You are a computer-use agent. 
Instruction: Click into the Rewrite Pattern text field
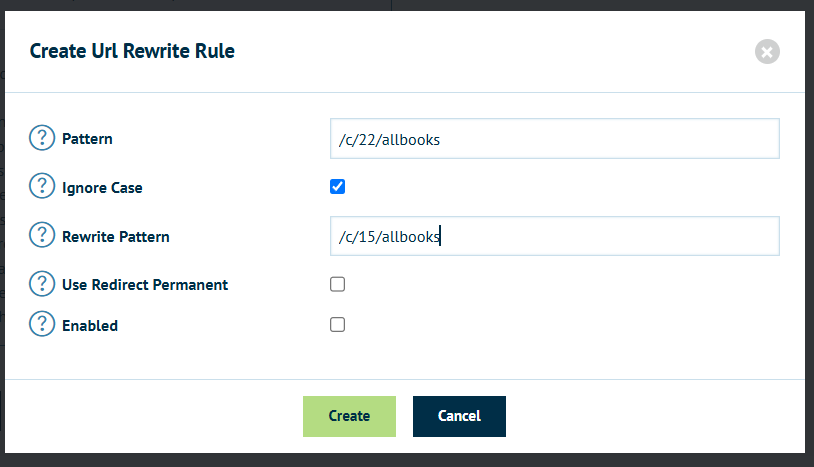click(554, 236)
